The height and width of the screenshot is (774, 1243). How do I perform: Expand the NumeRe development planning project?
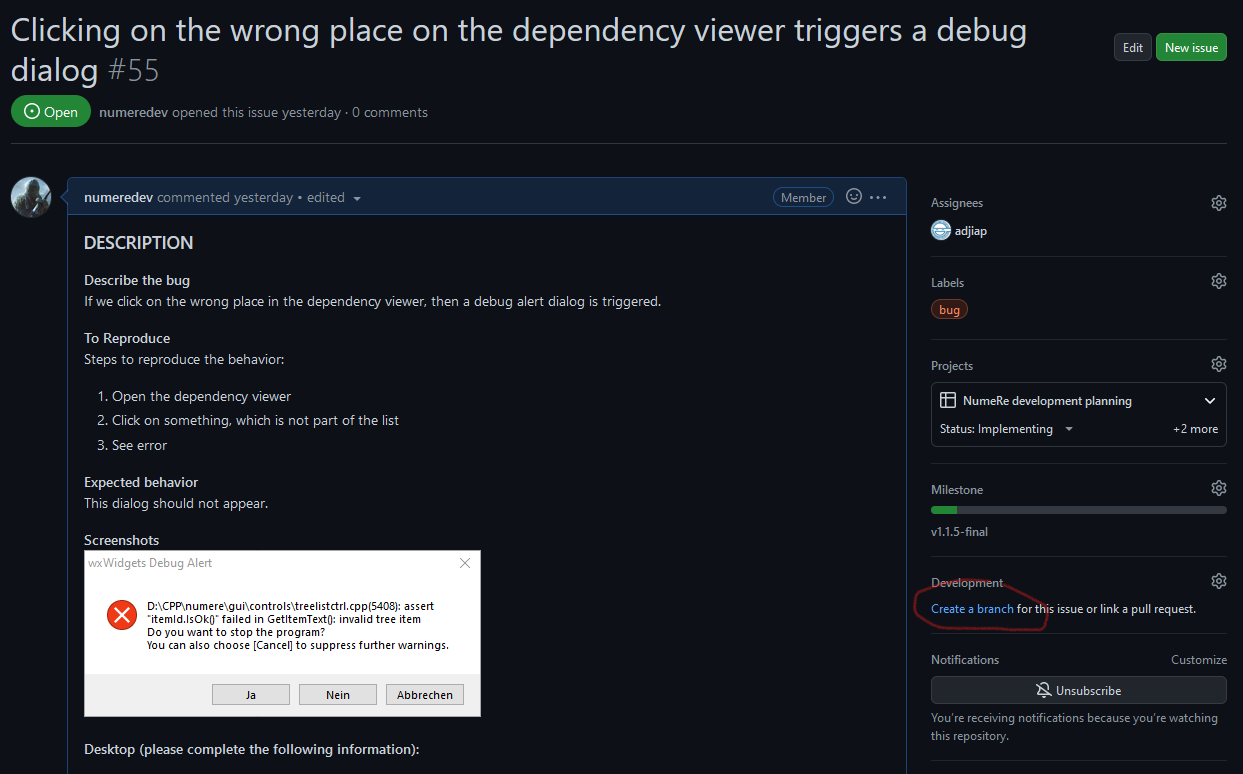point(1210,401)
